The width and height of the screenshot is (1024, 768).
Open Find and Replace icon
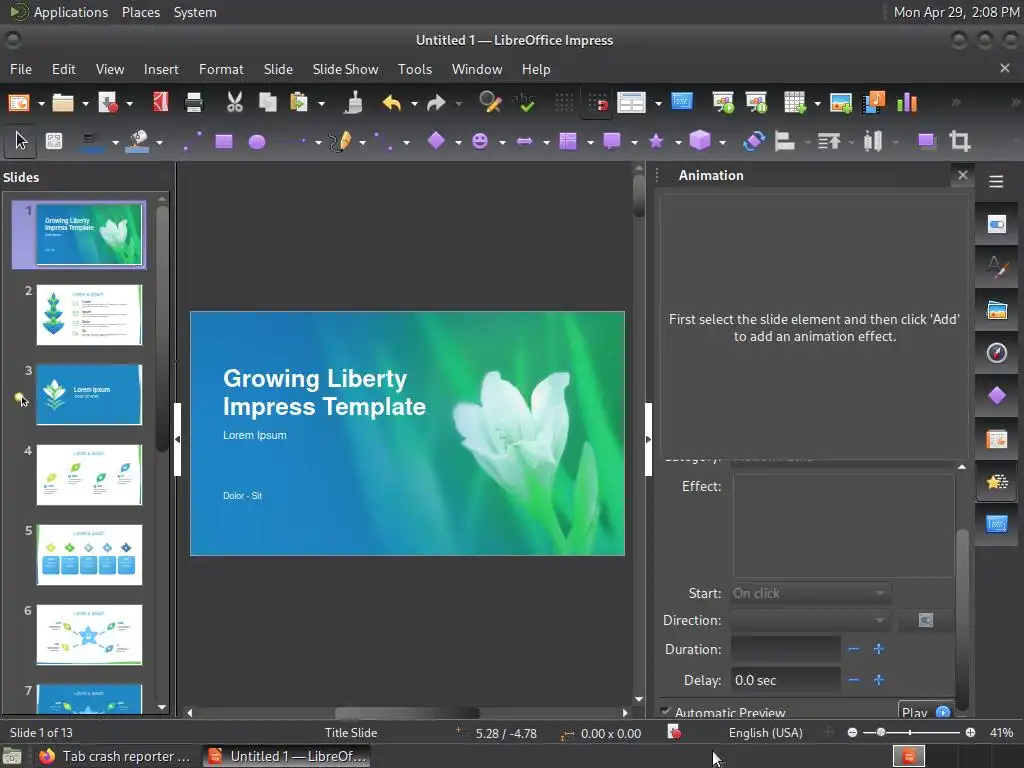(489, 103)
